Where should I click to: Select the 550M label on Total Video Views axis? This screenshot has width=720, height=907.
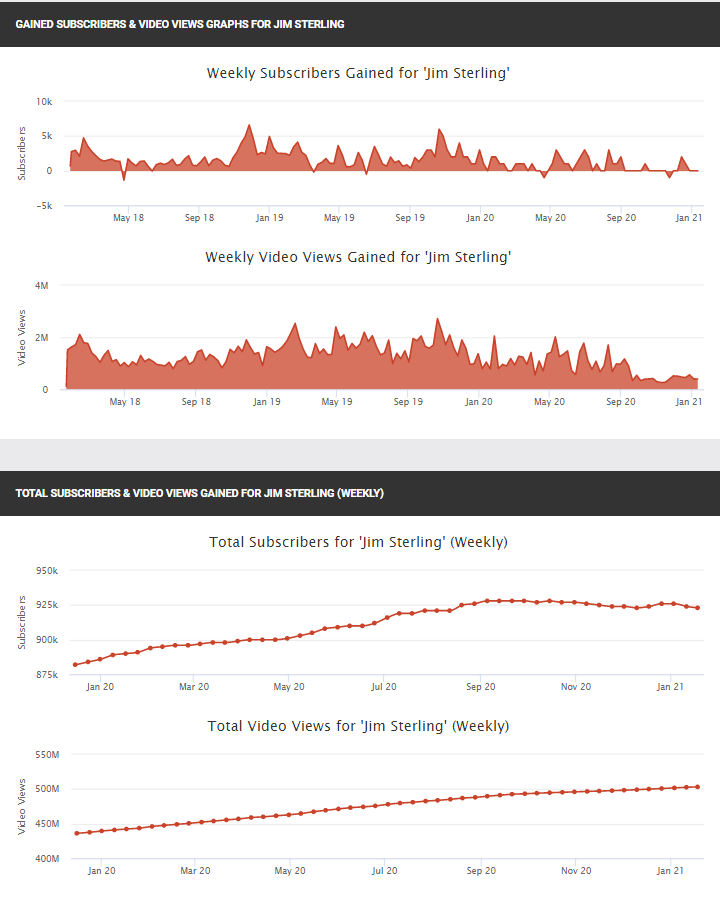(x=47, y=755)
